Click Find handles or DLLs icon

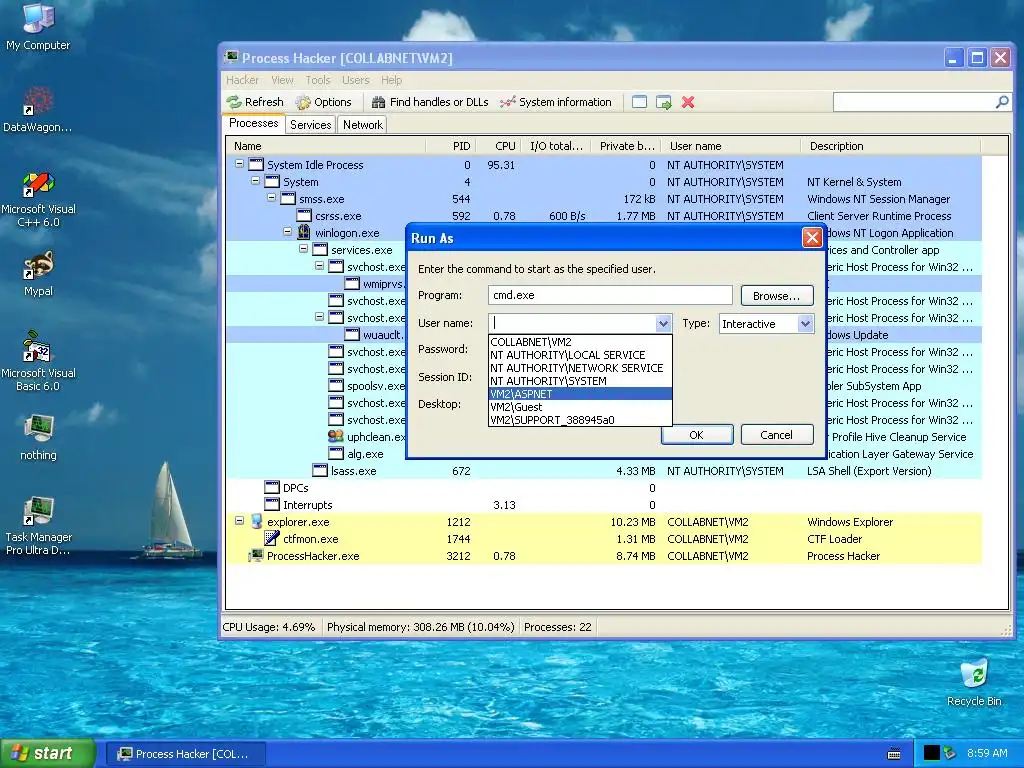378,102
